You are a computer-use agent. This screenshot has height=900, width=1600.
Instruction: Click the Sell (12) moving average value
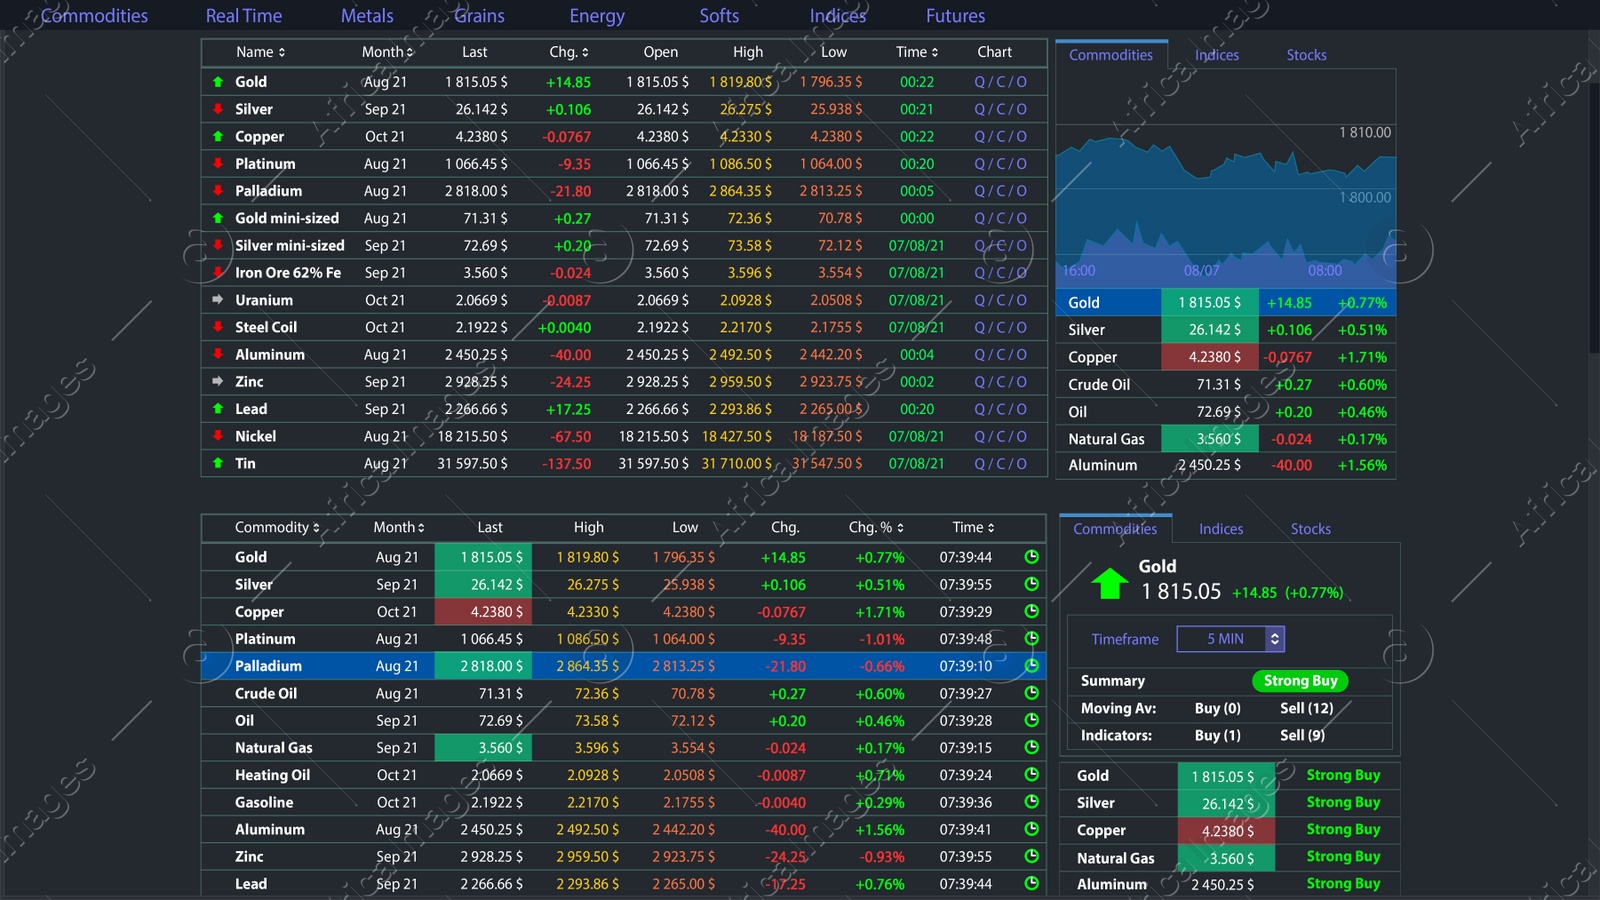(1307, 708)
